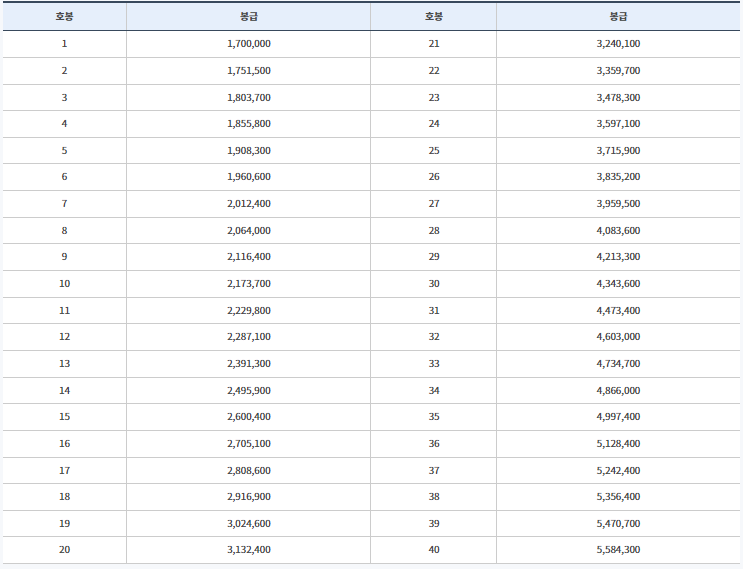The width and height of the screenshot is (743, 569).
Task: Click grade number 20 in 호봉 column
Action: [x=64, y=550]
